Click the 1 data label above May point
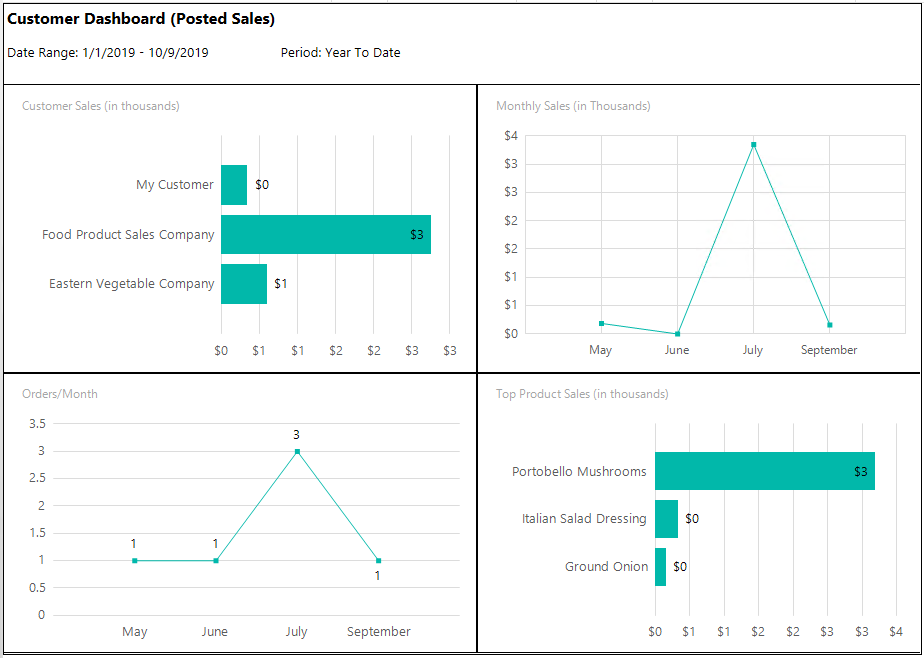 134,544
